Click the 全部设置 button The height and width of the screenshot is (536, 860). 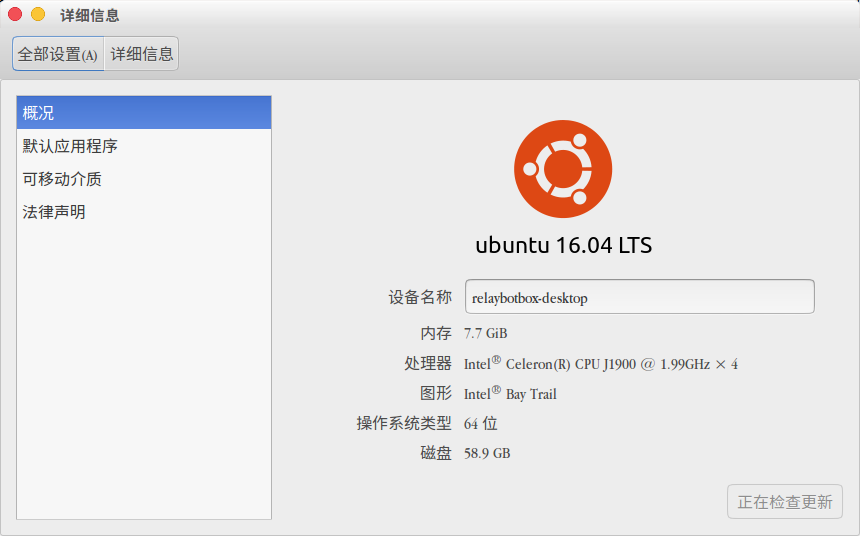tap(58, 54)
